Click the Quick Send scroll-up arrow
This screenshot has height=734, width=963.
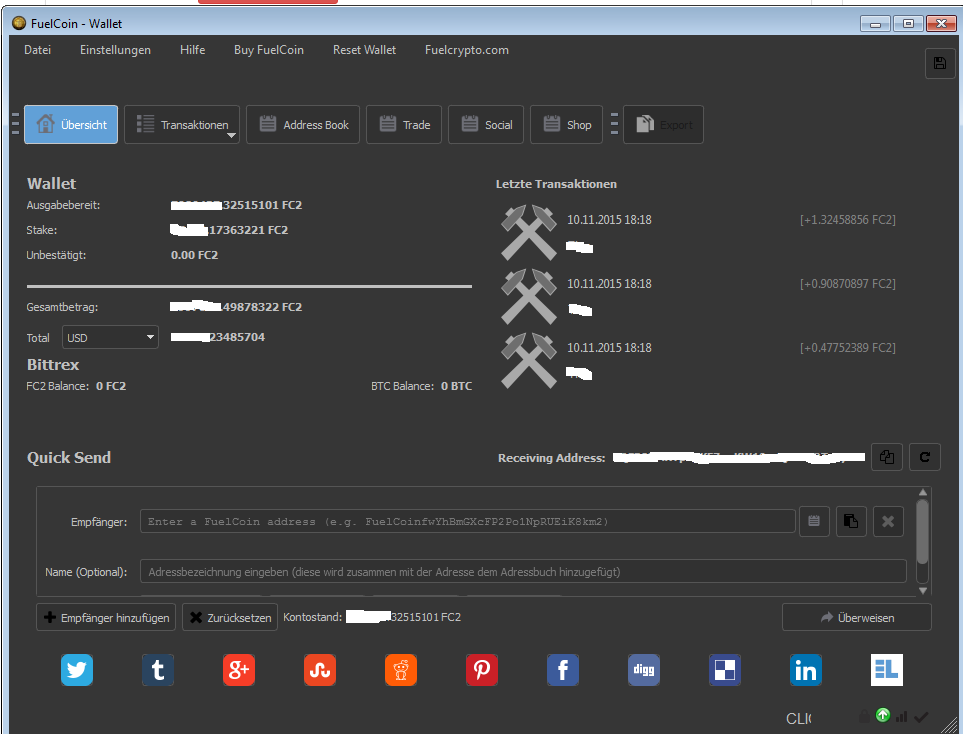[922, 492]
